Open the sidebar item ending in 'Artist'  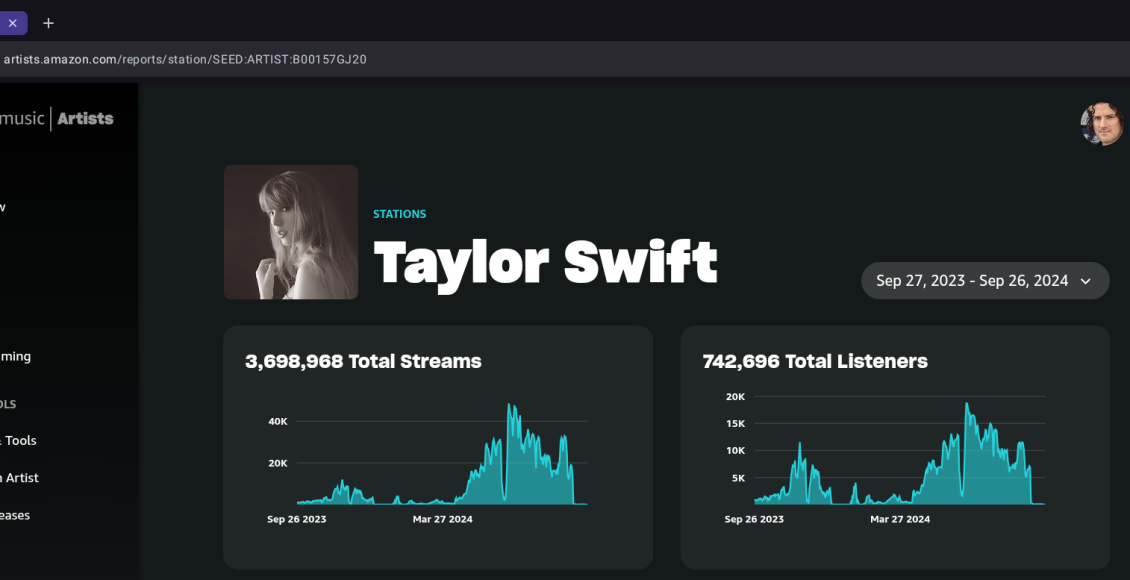coord(20,478)
